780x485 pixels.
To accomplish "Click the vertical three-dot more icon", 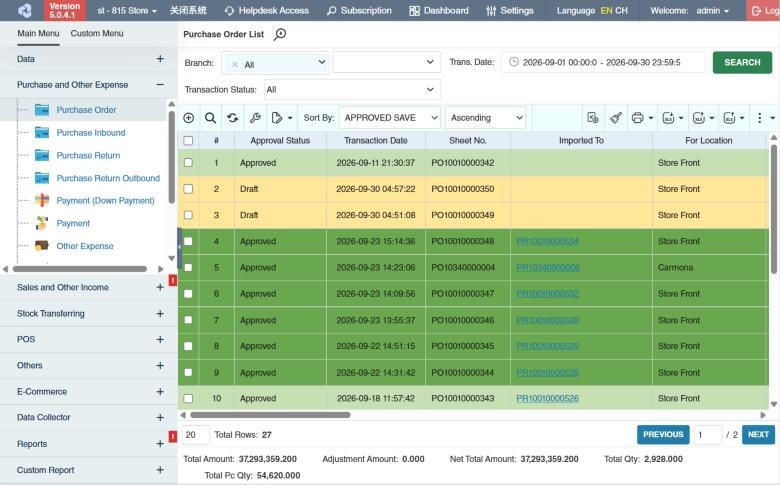I will (x=759, y=118).
